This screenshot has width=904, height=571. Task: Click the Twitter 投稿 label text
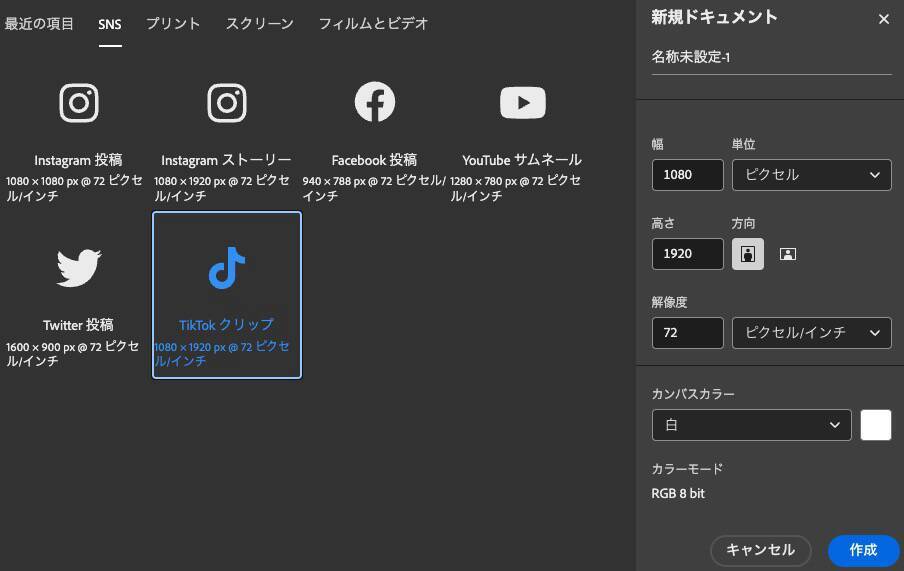click(78, 325)
